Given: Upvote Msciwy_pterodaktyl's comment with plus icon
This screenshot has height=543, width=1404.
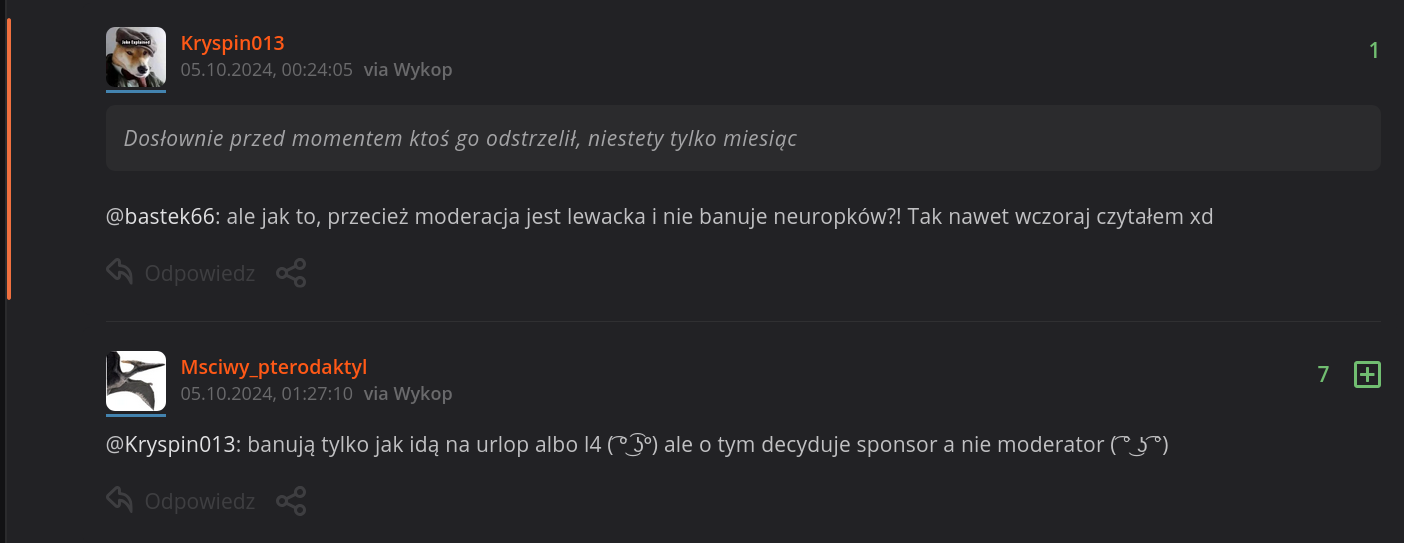Looking at the screenshot, I should pyautogui.click(x=1367, y=375).
